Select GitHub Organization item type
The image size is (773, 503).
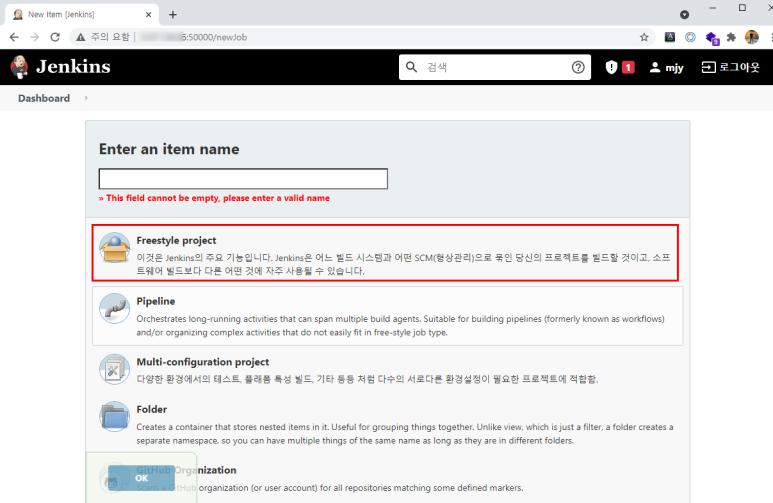point(387,479)
